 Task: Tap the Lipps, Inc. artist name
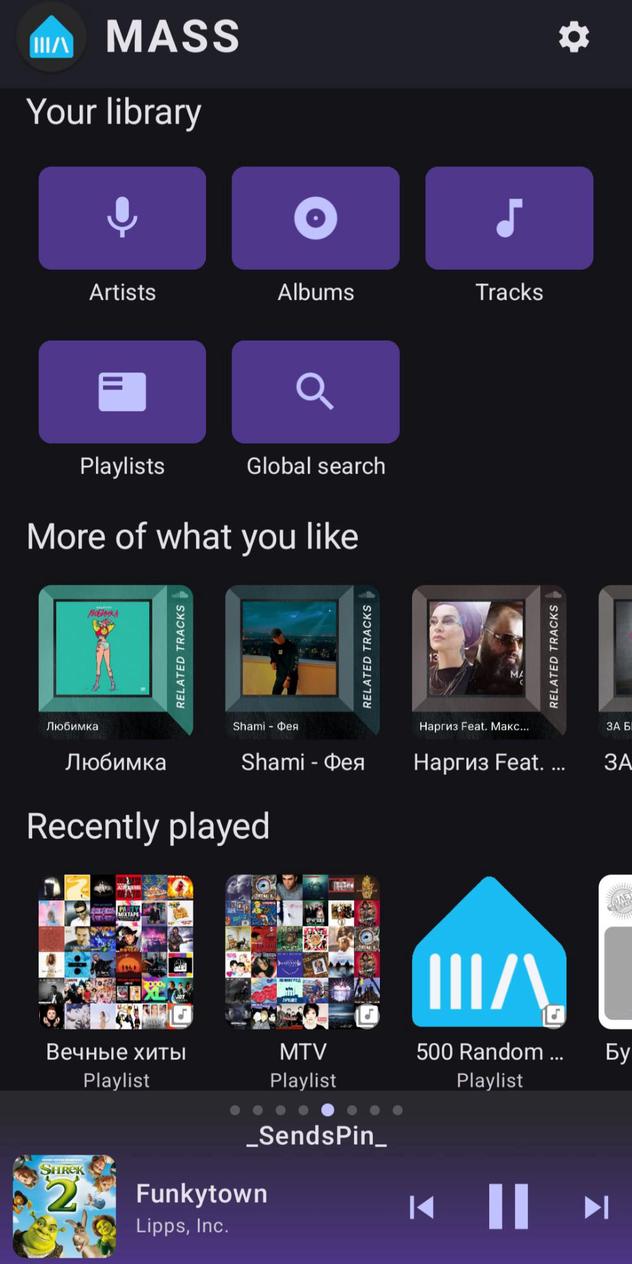(x=182, y=1226)
